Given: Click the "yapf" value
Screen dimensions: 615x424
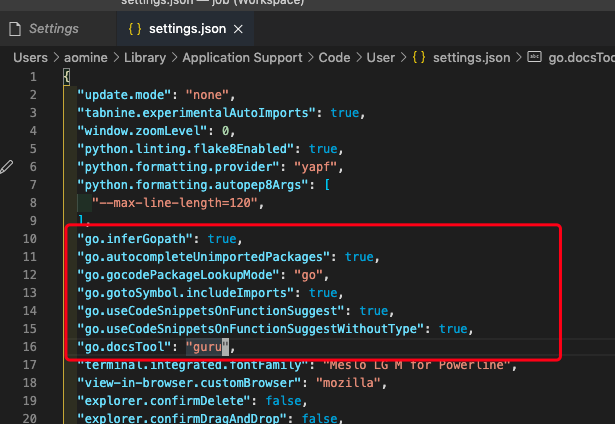Looking at the screenshot, I should (x=316, y=167).
